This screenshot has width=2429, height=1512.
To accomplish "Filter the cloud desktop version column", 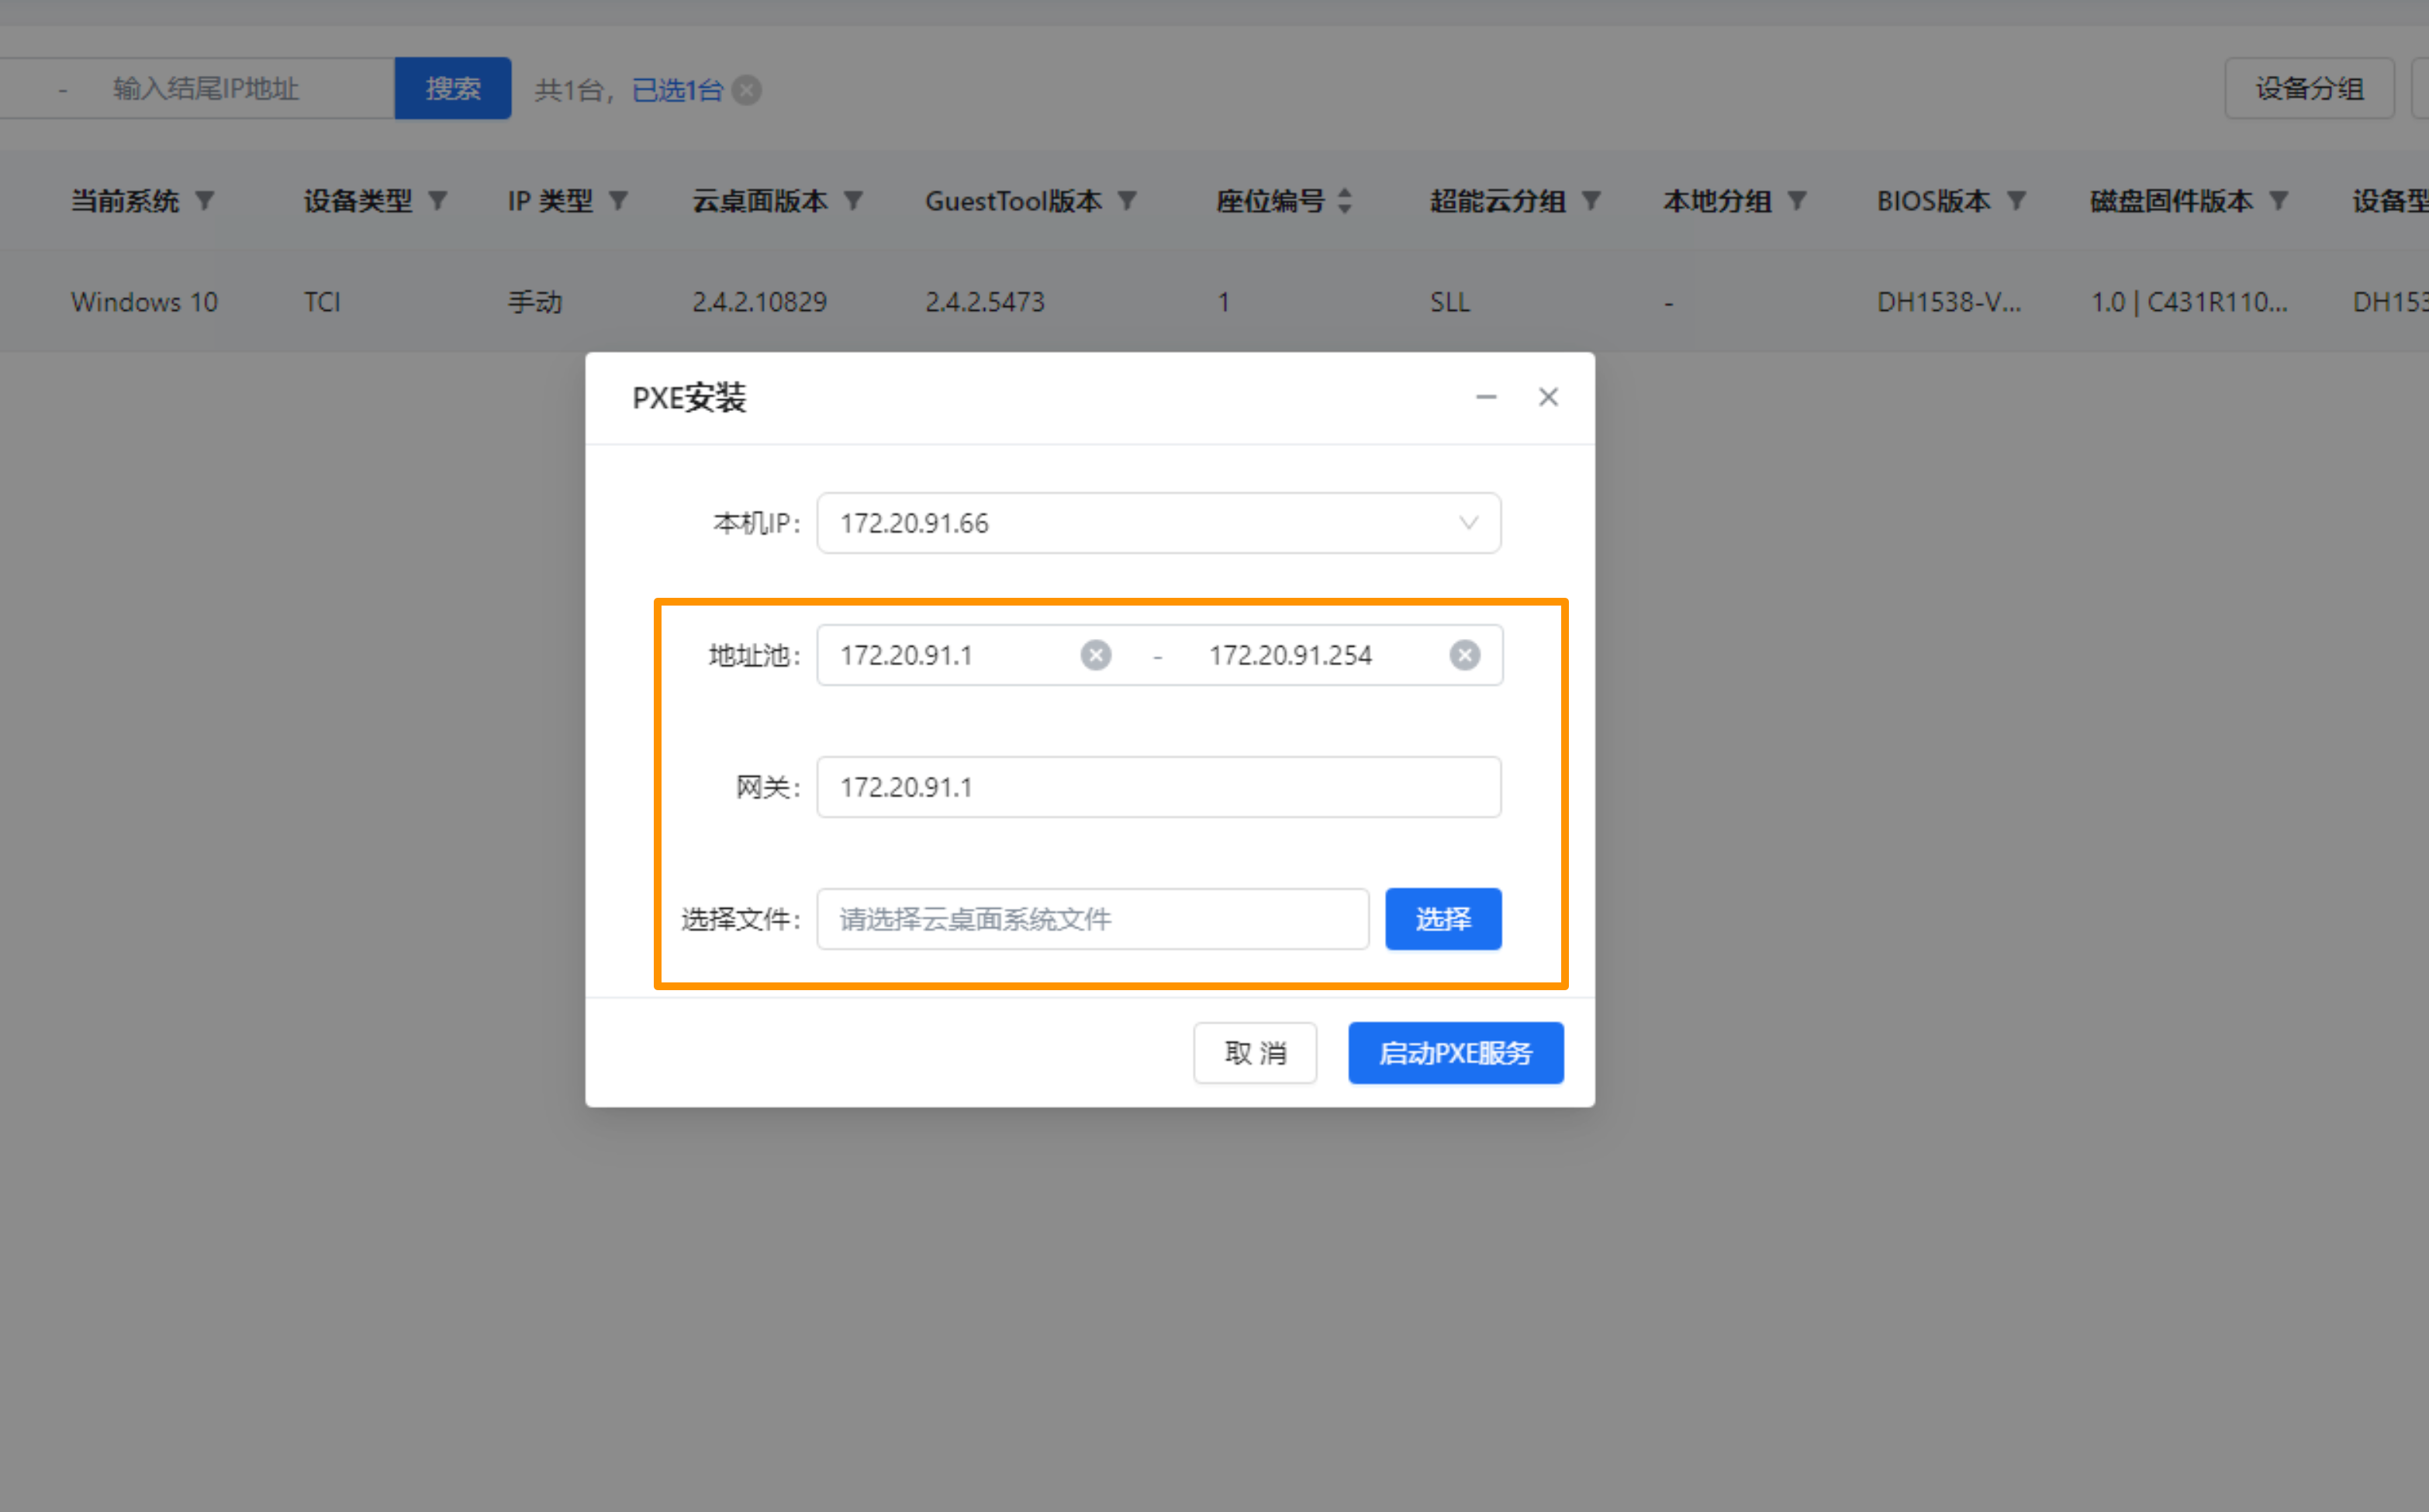I will pos(853,201).
